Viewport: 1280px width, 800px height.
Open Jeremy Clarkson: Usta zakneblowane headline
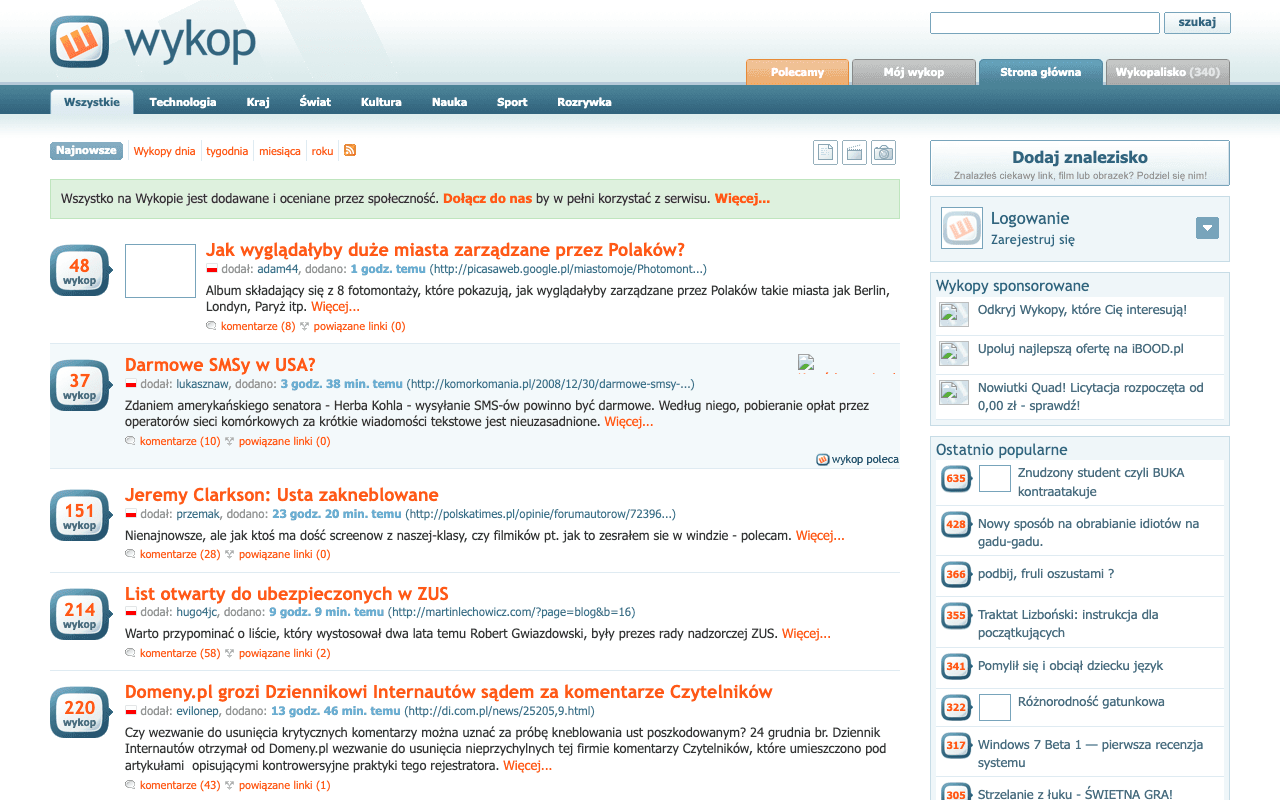click(x=282, y=495)
